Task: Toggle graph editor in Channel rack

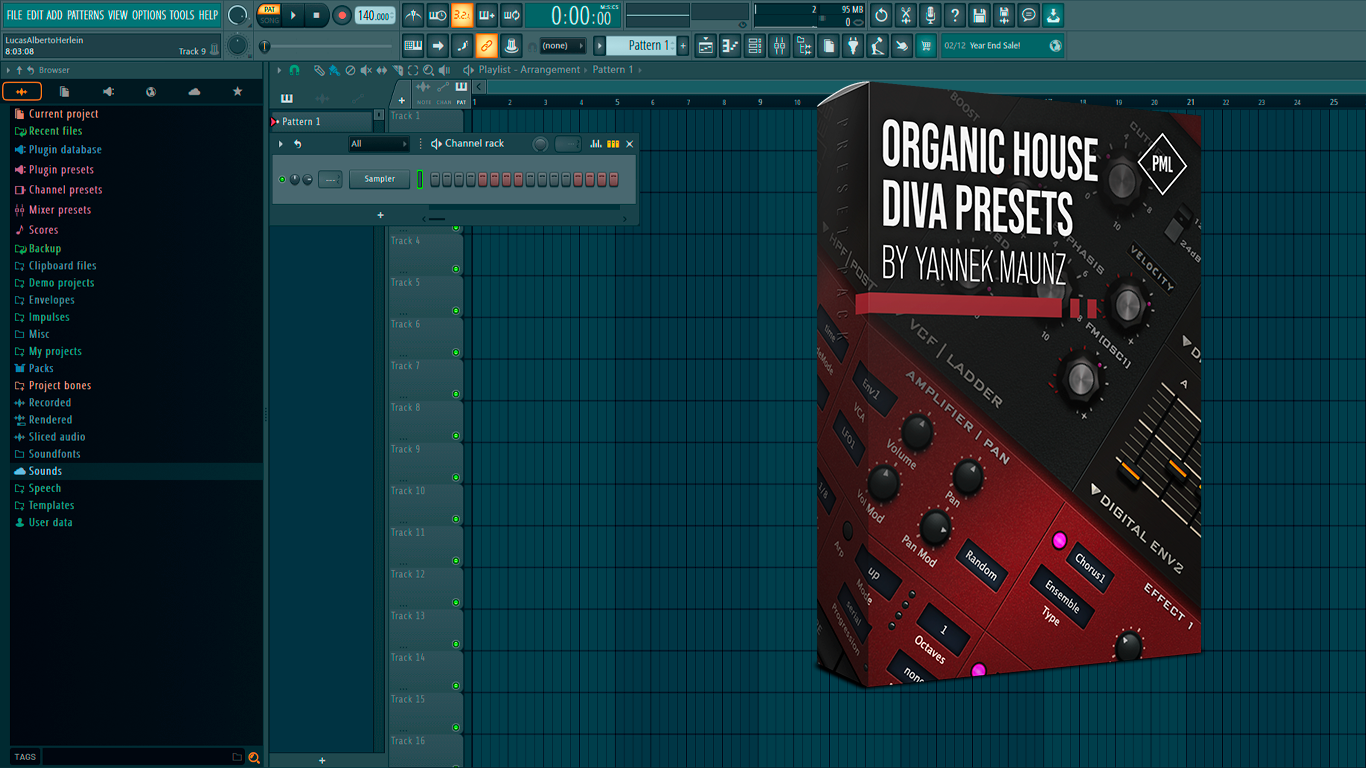Action: (596, 144)
